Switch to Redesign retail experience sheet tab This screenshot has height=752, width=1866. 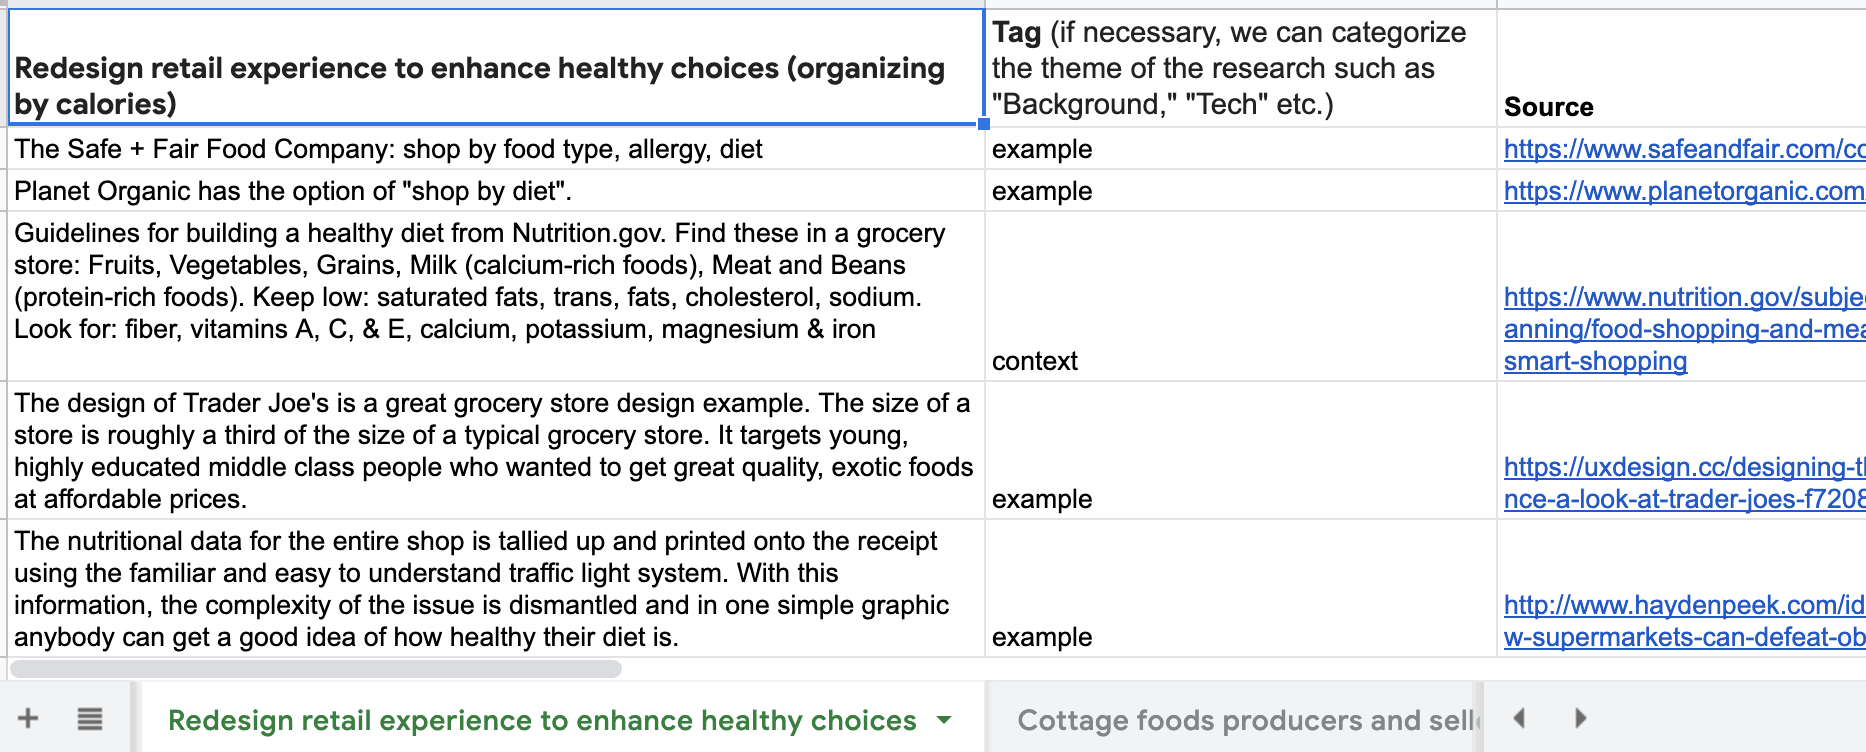[x=541, y=720]
